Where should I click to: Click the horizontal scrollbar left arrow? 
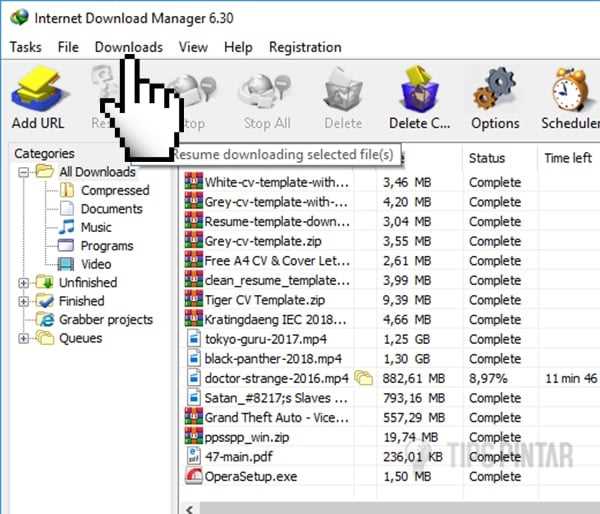coord(189,509)
